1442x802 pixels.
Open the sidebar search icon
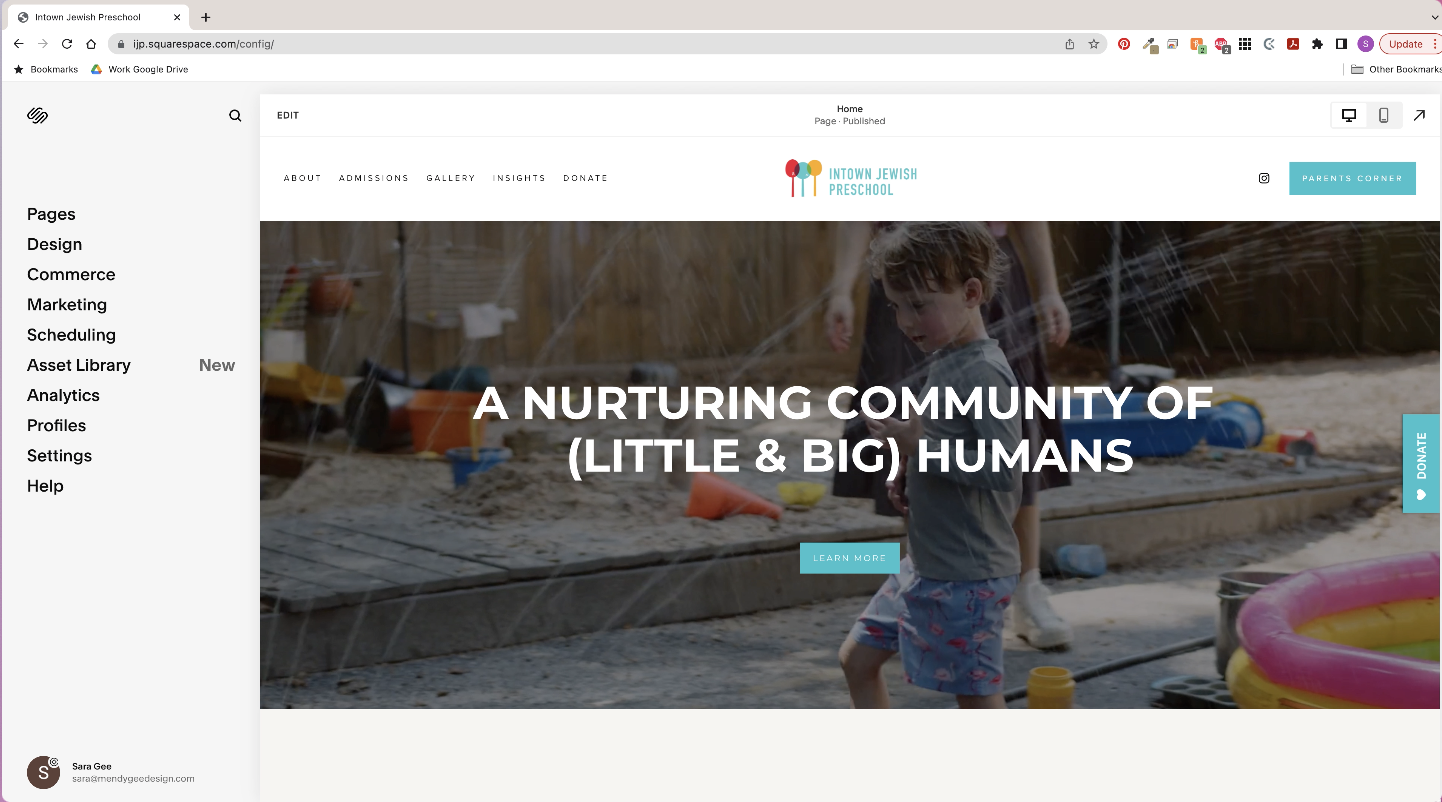click(235, 116)
